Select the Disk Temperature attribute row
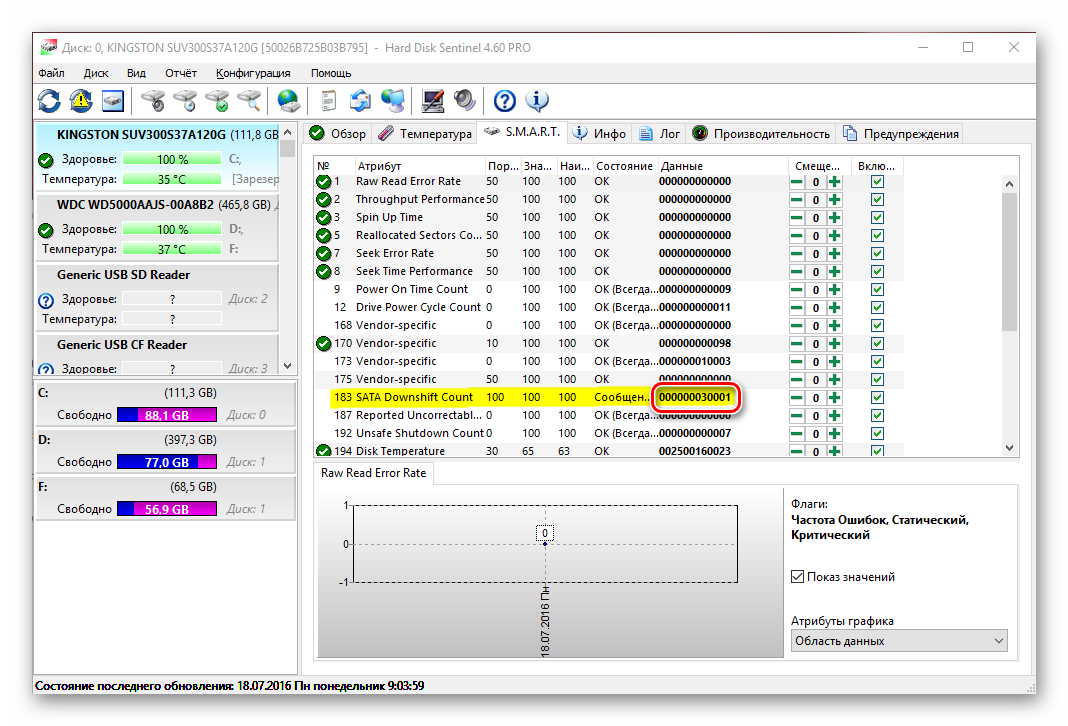 [x=606, y=451]
